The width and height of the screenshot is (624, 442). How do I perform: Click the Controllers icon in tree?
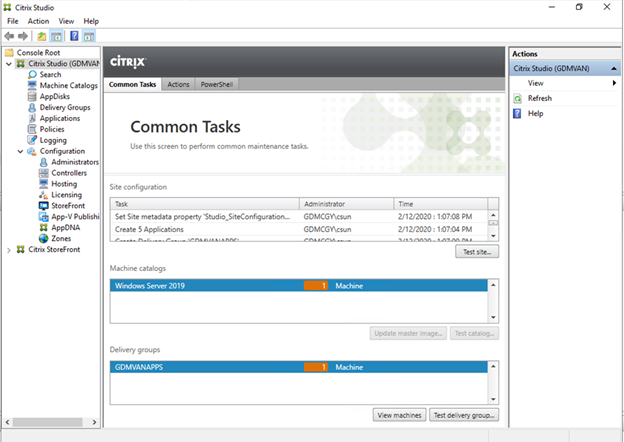point(43,173)
